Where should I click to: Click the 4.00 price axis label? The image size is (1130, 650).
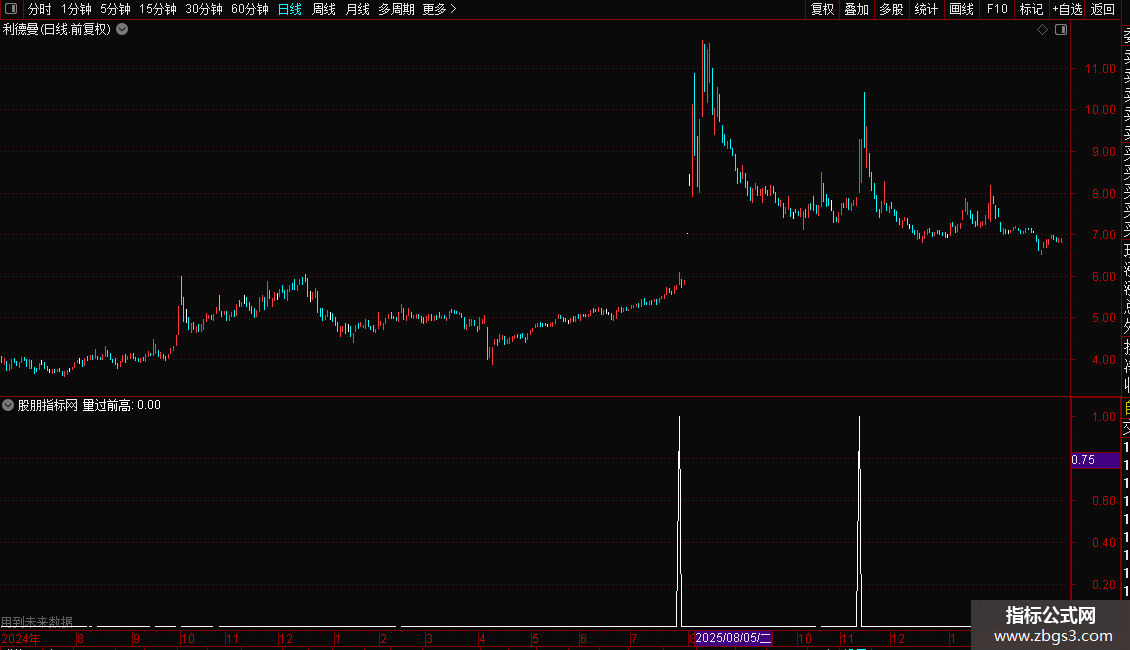(x=1103, y=360)
